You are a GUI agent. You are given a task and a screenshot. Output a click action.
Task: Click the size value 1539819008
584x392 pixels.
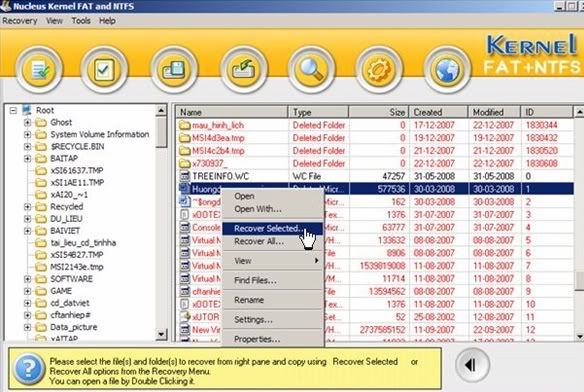(x=382, y=266)
